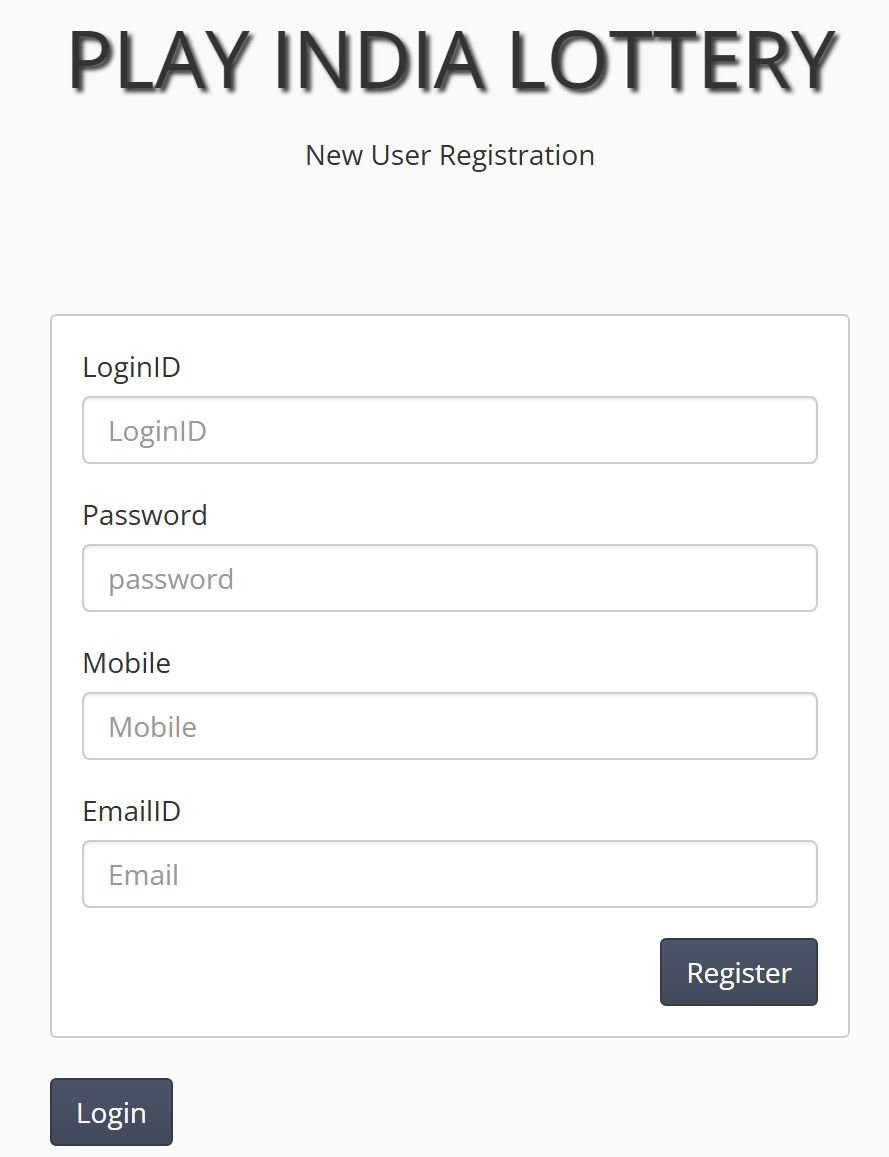The height and width of the screenshot is (1157, 889).
Task: Click the Mobile field label
Action: [x=126, y=663]
